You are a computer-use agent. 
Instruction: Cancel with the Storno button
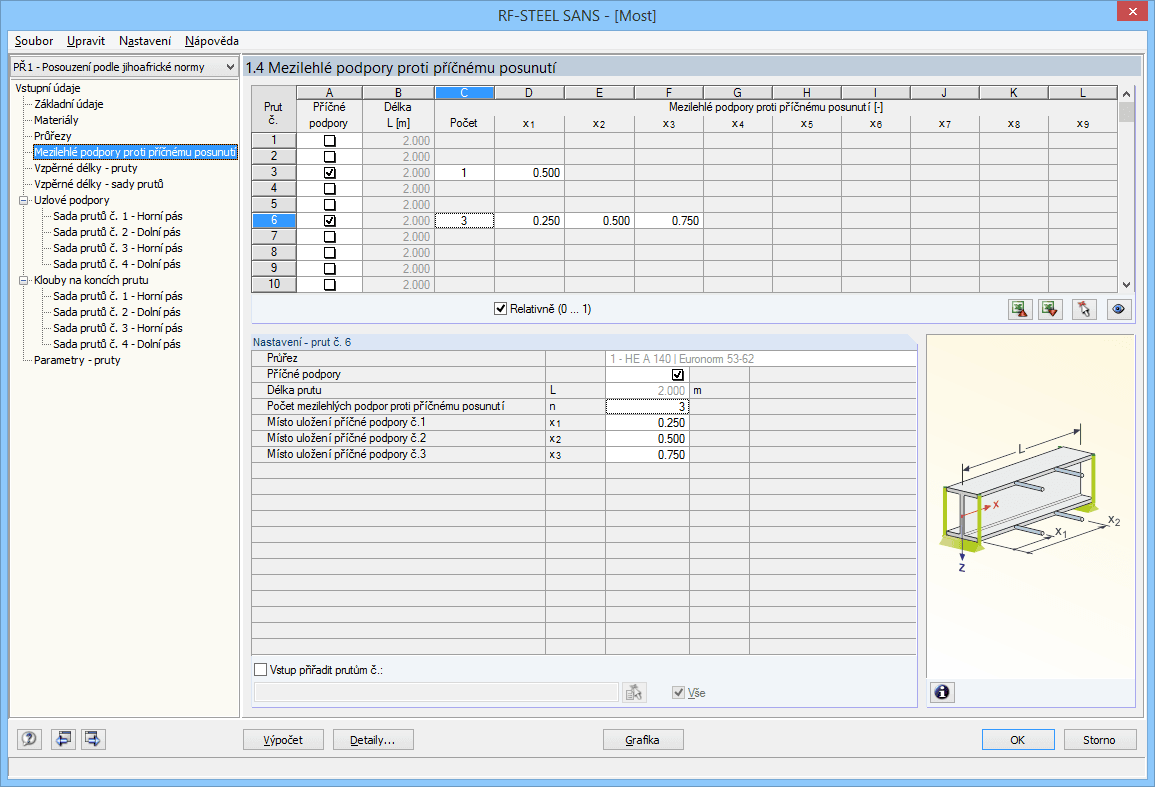click(x=1100, y=740)
